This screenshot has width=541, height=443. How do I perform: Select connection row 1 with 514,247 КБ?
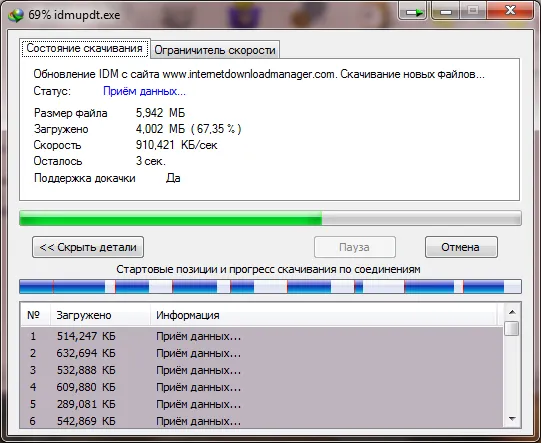262,336
